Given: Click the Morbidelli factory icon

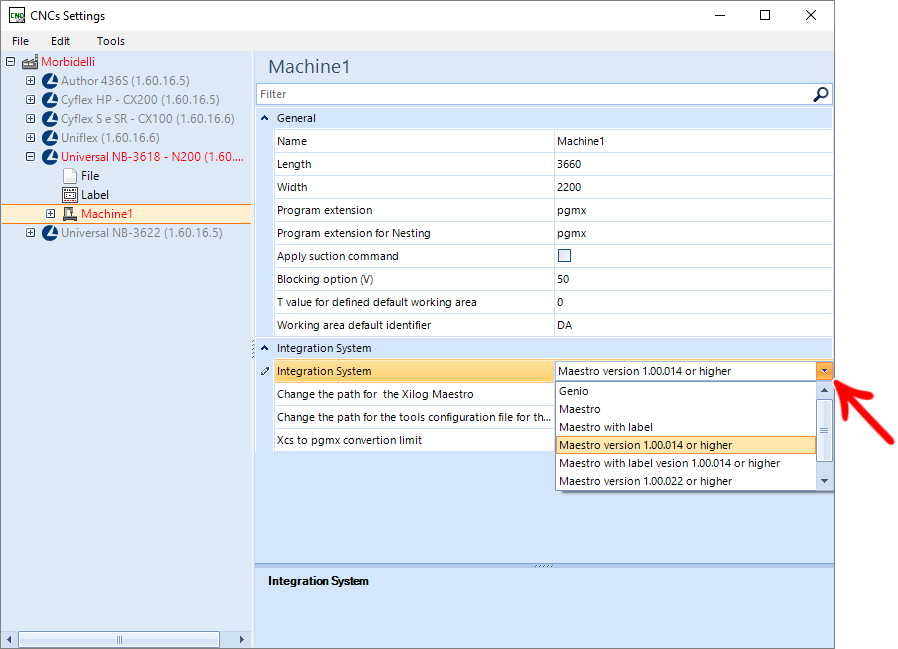Looking at the screenshot, I should click(x=30, y=62).
